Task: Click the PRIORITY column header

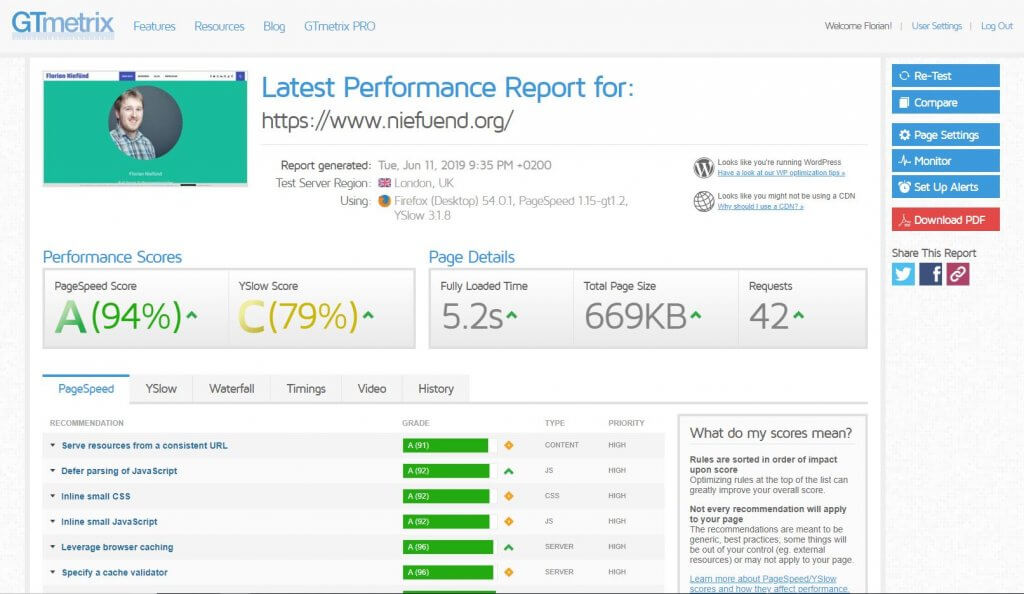Action: click(626, 423)
